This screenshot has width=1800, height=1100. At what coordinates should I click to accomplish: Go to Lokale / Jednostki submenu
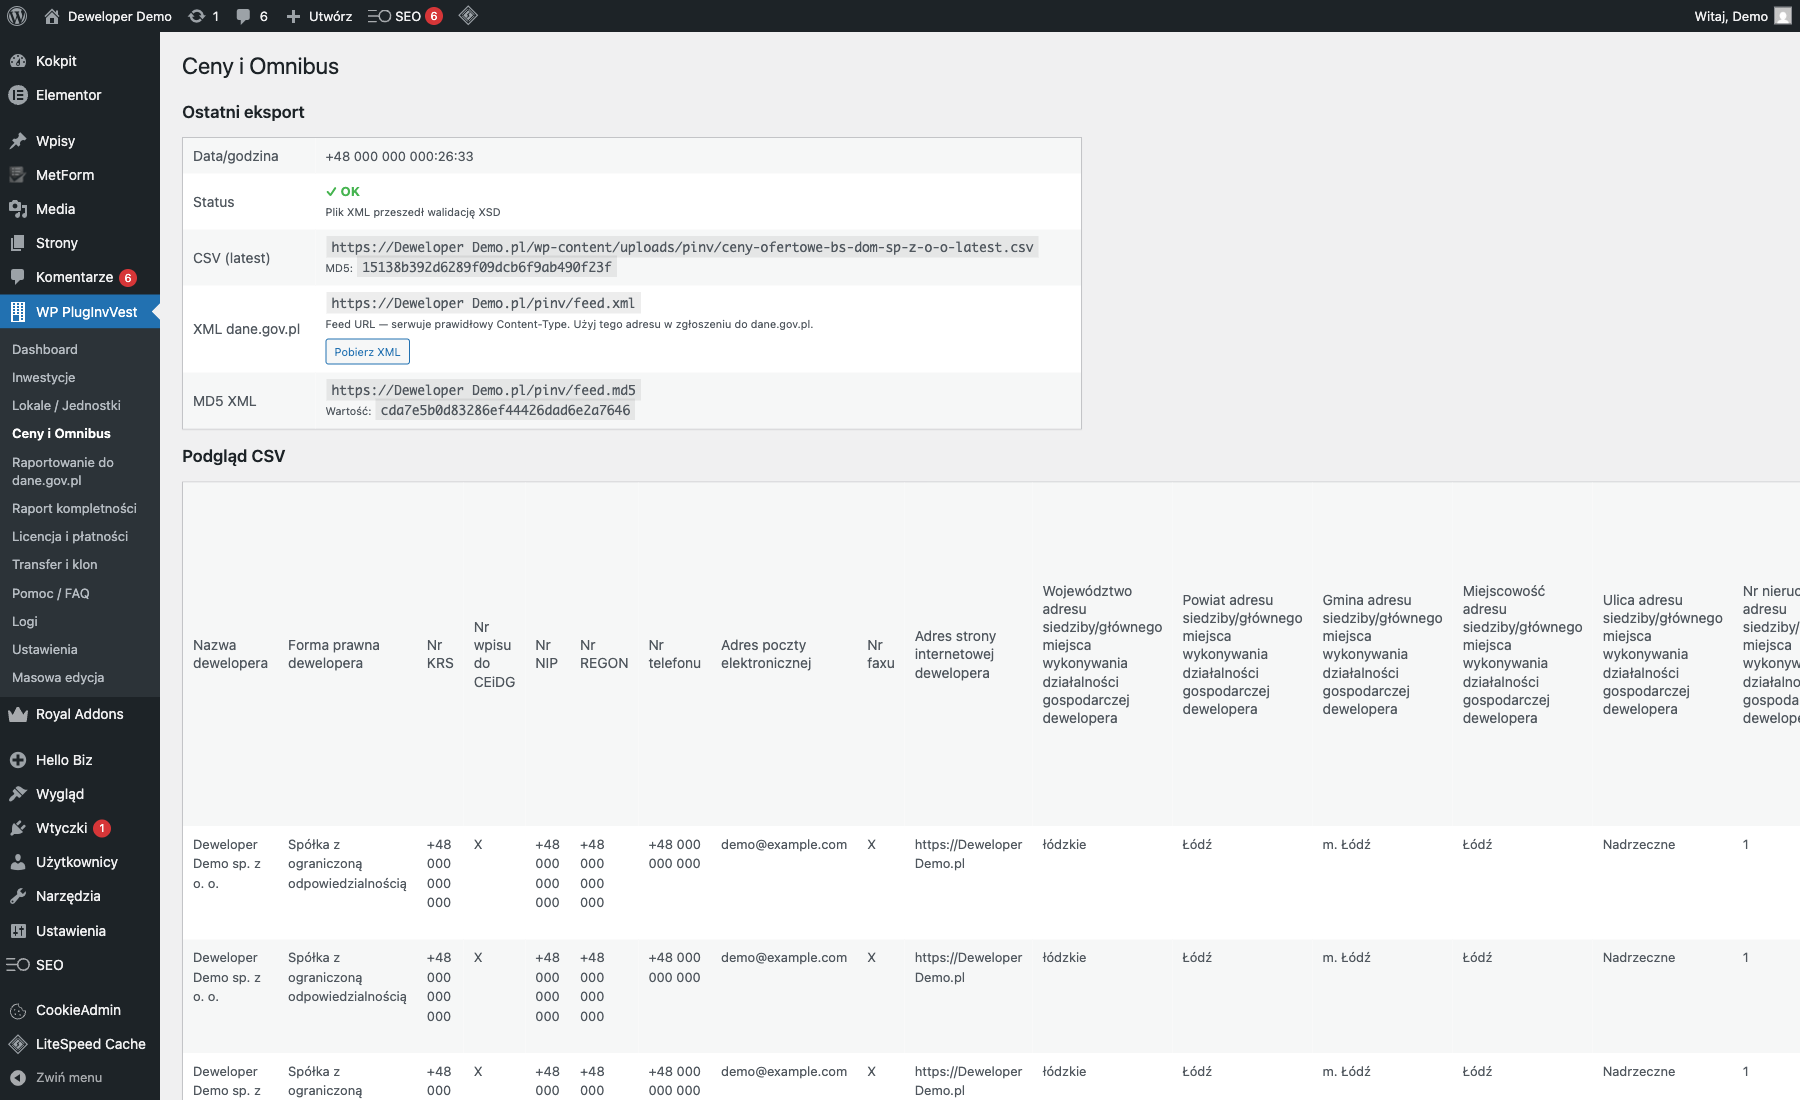pyautogui.click(x=66, y=405)
